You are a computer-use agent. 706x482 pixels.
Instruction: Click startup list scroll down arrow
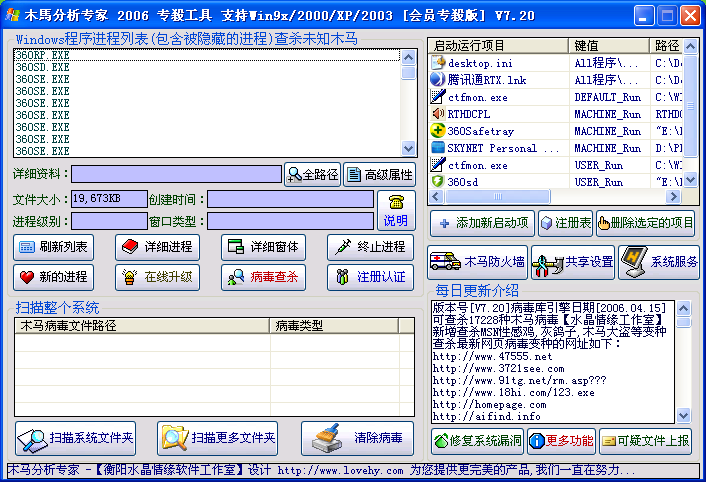(690, 180)
